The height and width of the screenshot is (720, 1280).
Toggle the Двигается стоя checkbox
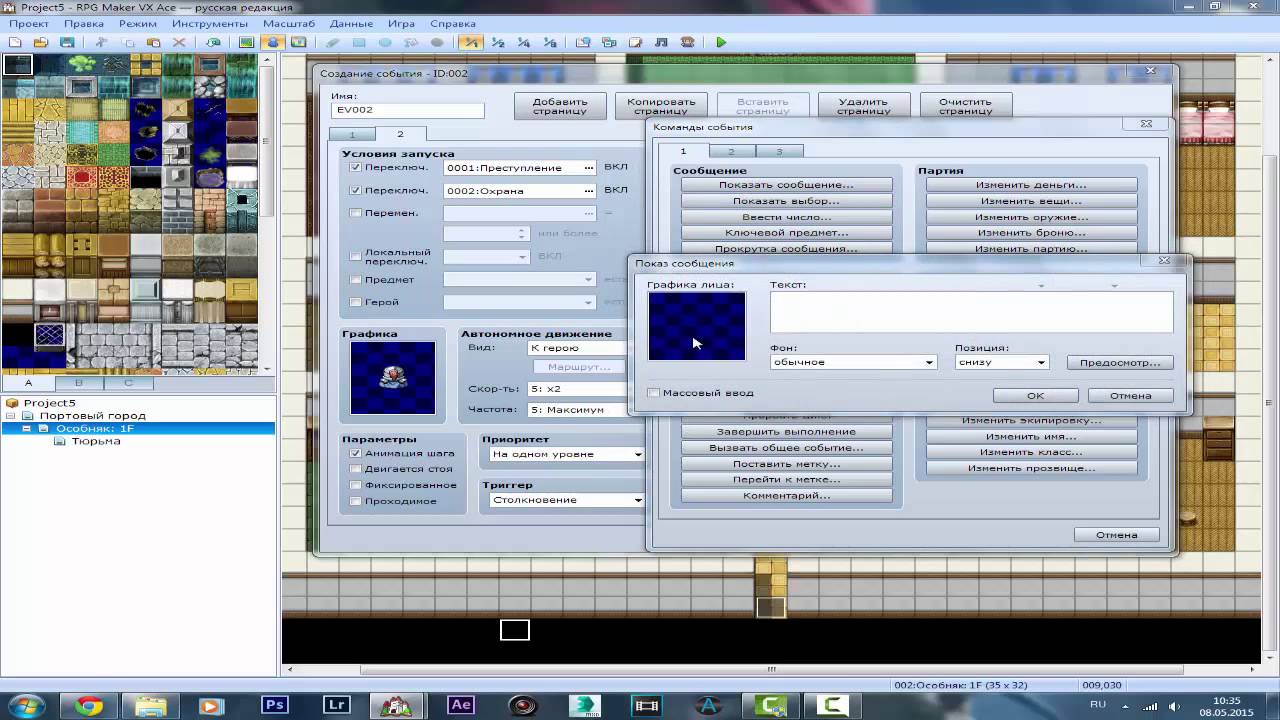[x=355, y=469]
